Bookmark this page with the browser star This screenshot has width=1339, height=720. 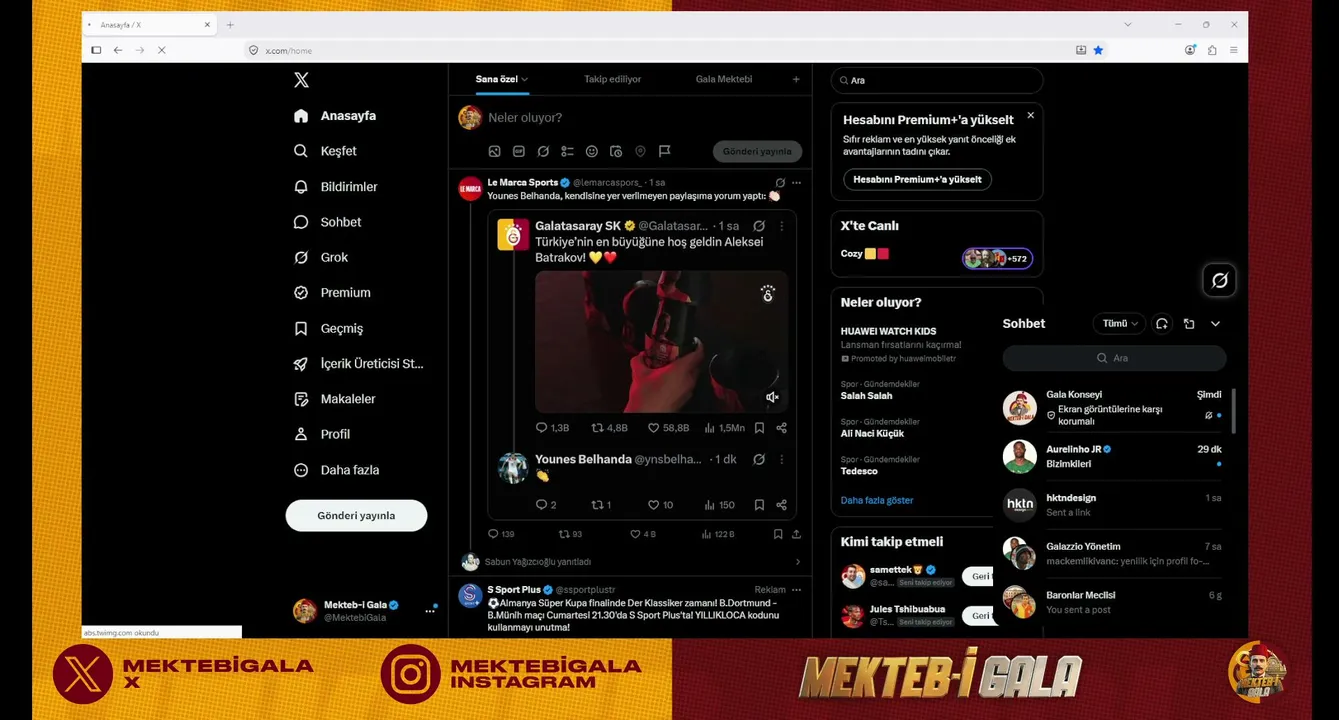coord(1098,50)
